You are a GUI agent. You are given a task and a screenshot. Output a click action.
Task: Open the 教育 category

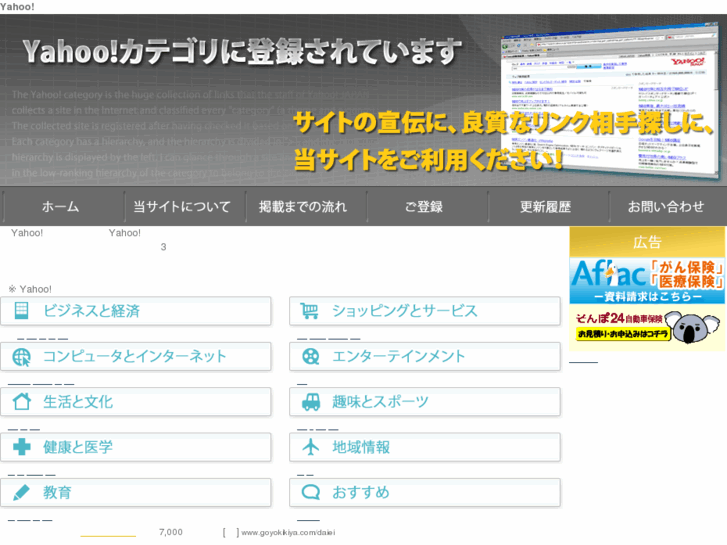(136, 493)
